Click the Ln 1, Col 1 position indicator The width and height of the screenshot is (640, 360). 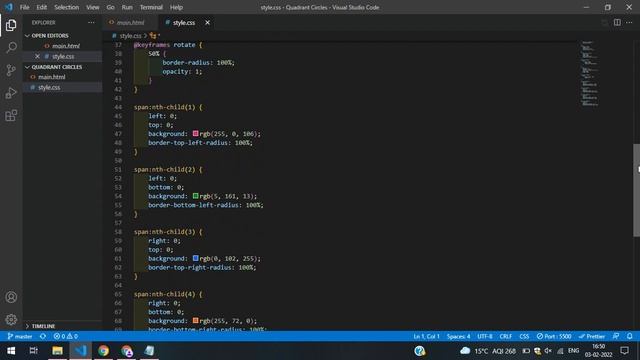click(x=427, y=336)
